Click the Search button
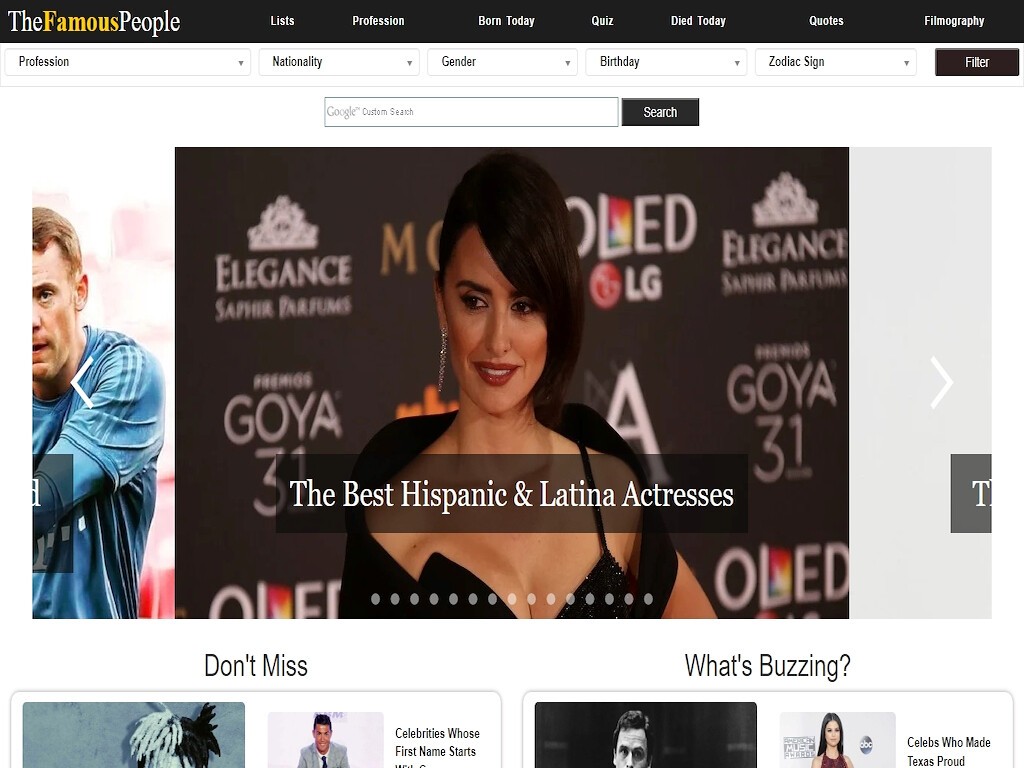This screenshot has height=768, width=1024. [660, 112]
